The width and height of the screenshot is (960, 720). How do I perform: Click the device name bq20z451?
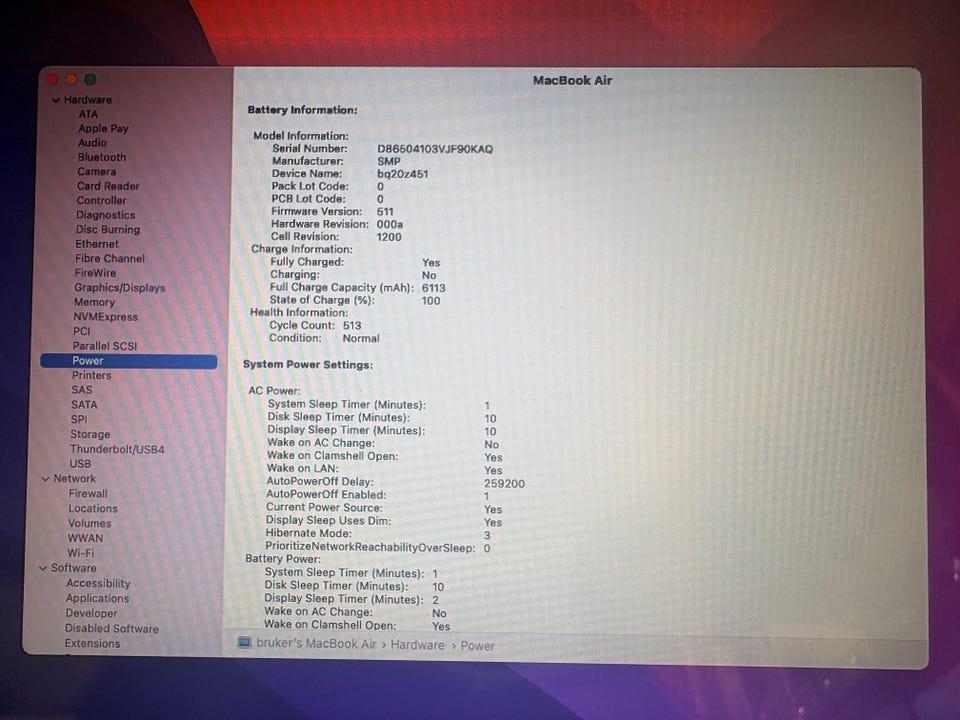point(402,174)
